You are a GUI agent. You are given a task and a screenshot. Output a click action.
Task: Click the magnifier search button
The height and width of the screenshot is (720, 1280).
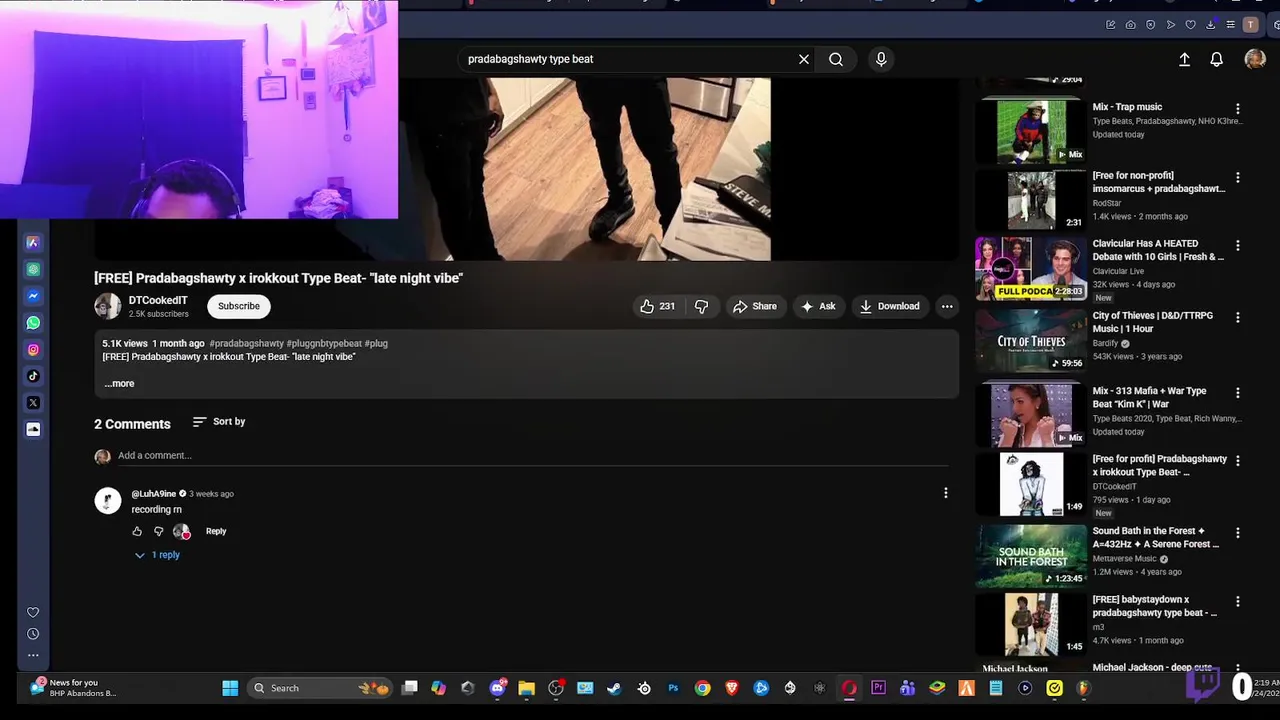click(836, 59)
